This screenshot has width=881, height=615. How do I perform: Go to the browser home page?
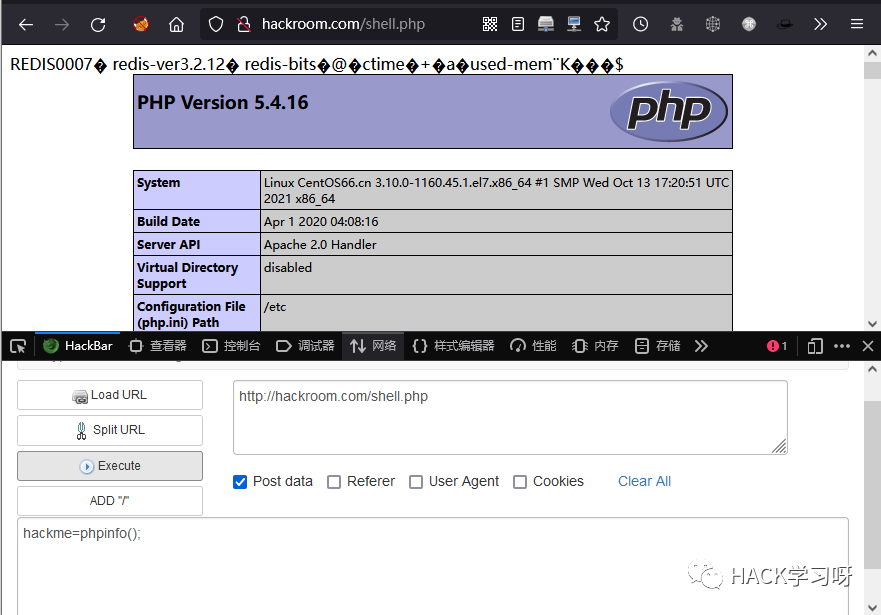click(176, 24)
